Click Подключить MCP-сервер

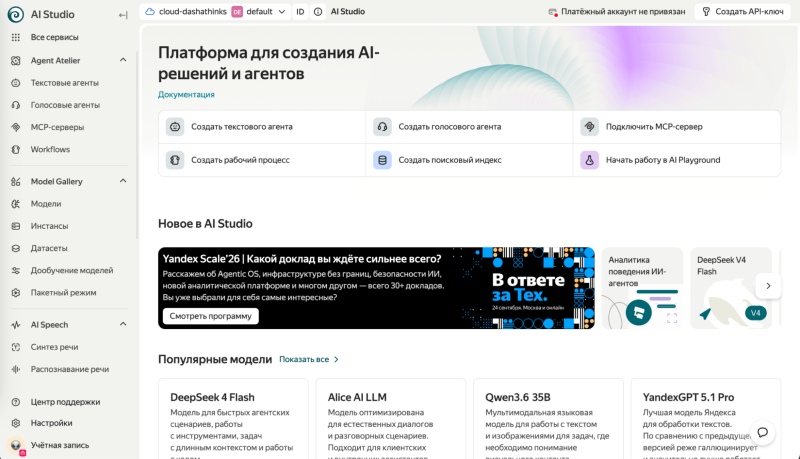[677, 127]
